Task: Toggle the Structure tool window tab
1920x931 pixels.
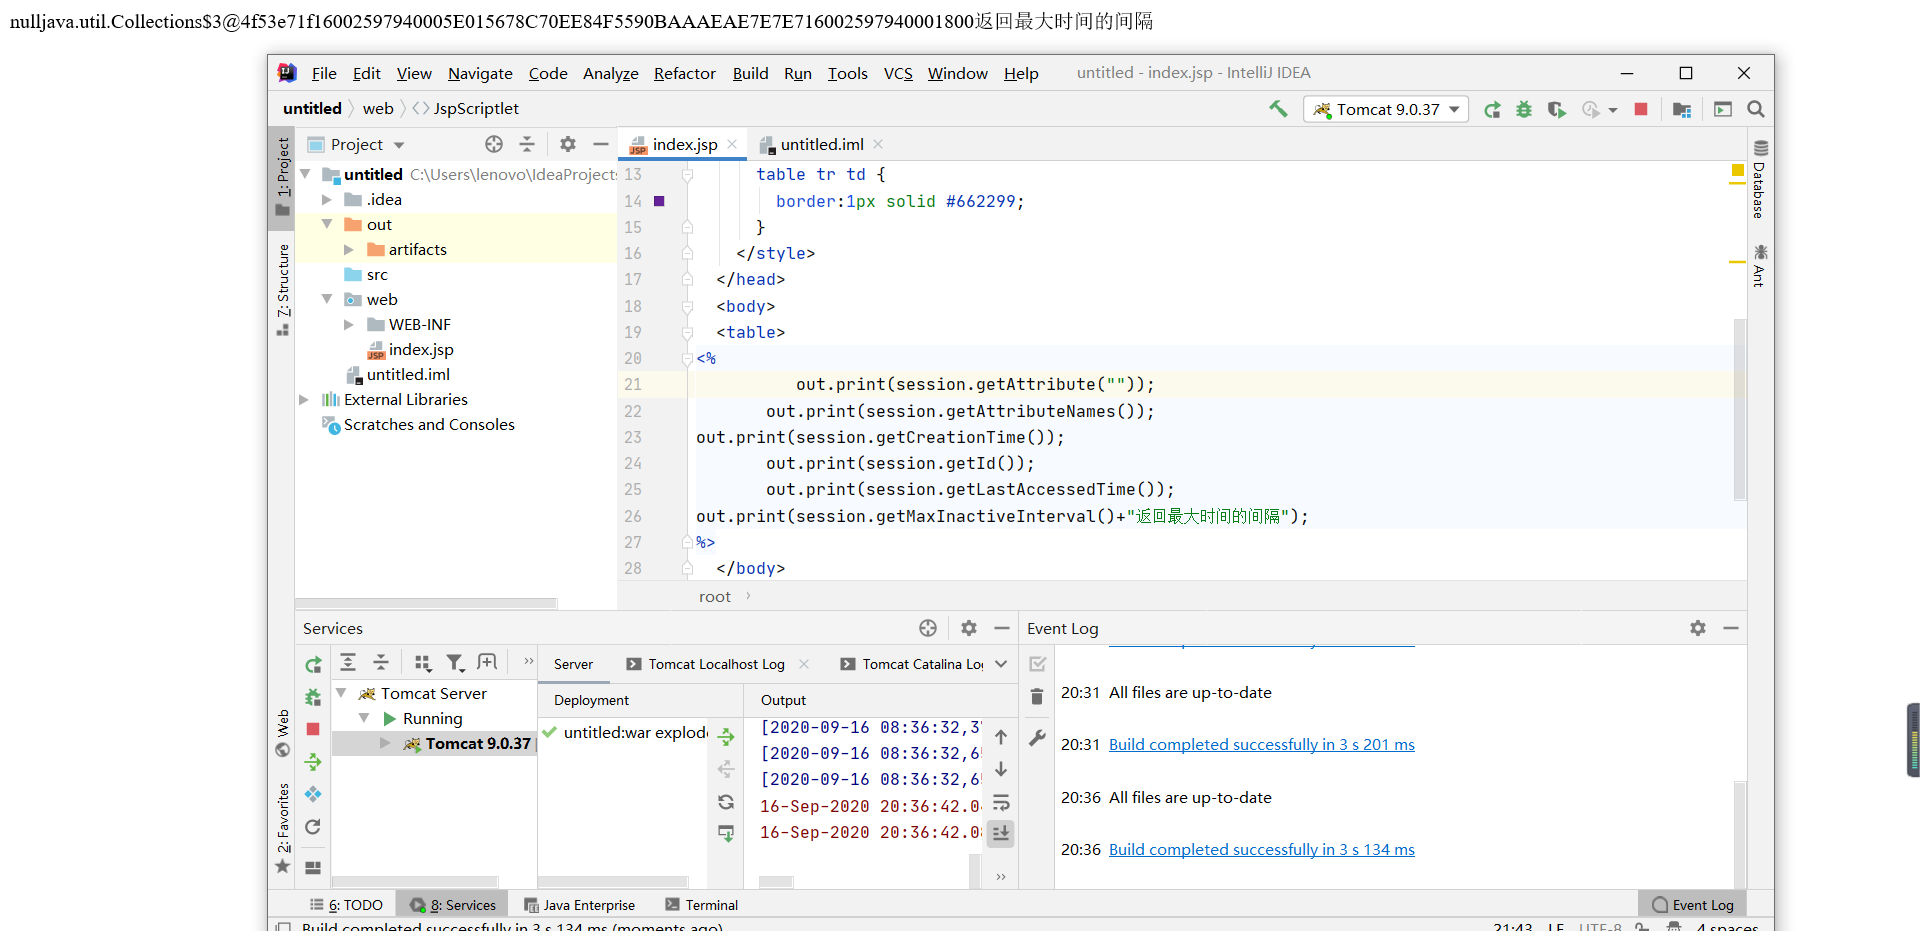Action: 282,290
